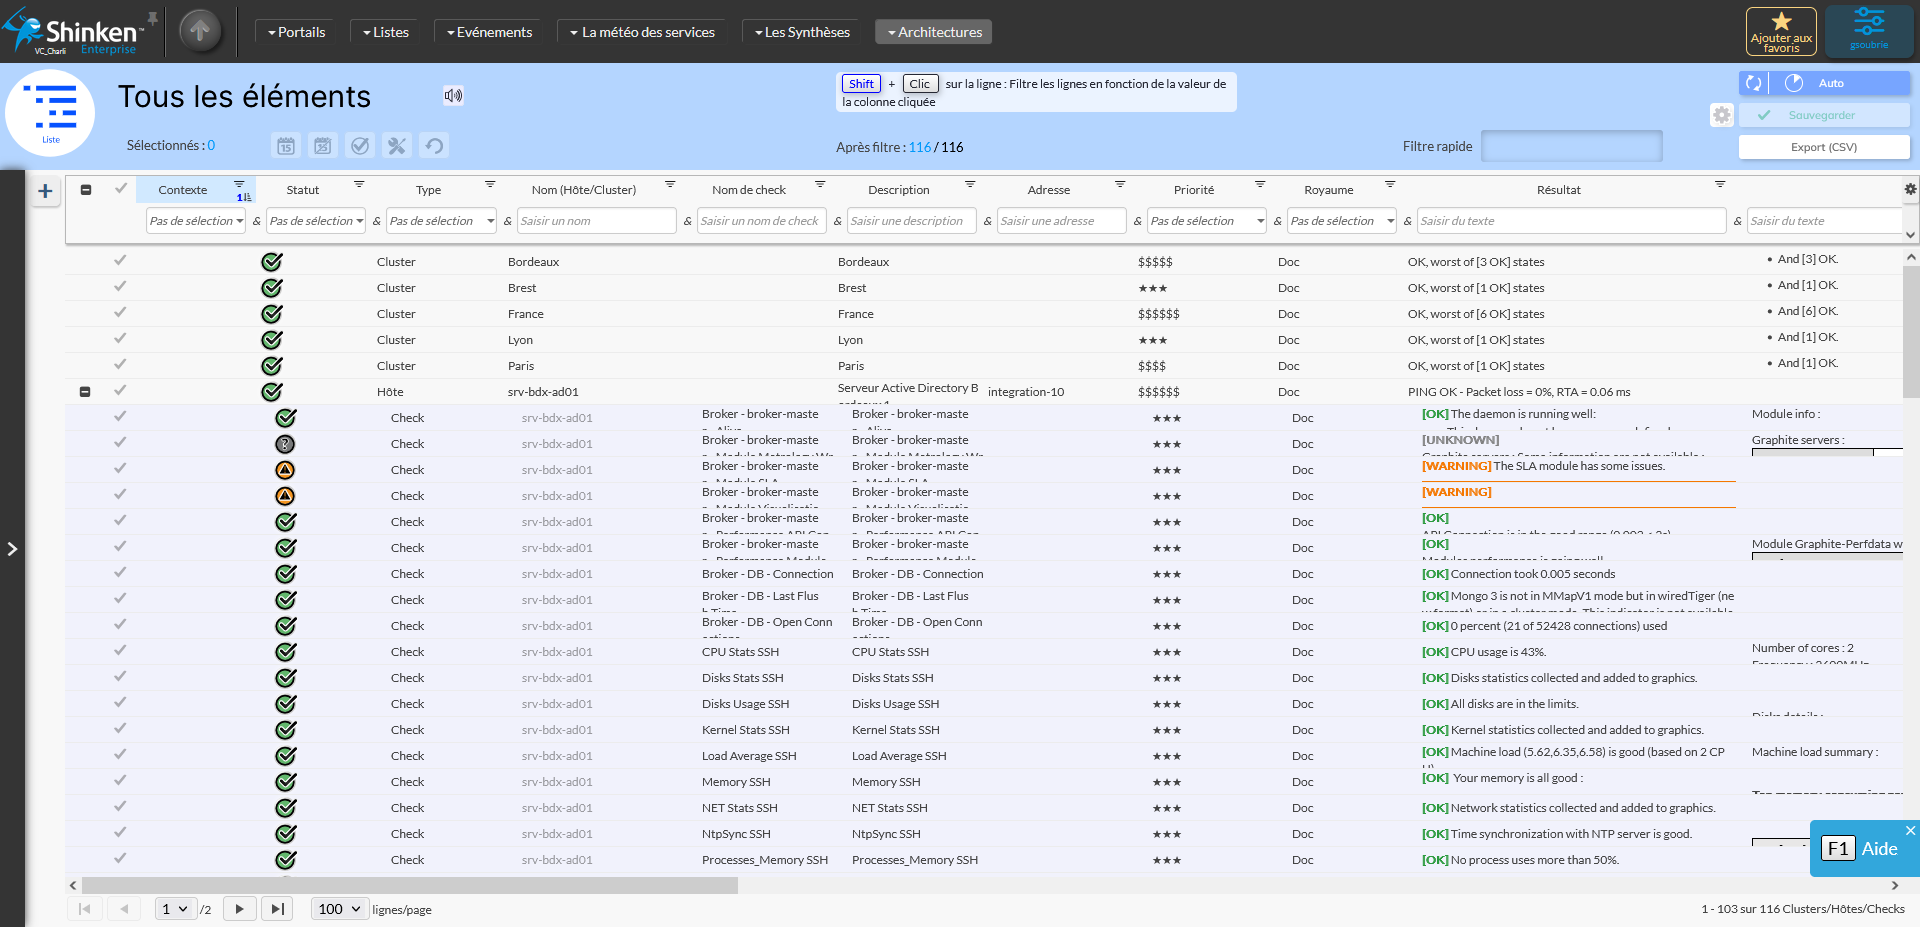Open the Statut filter dropdown

point(316,221)
